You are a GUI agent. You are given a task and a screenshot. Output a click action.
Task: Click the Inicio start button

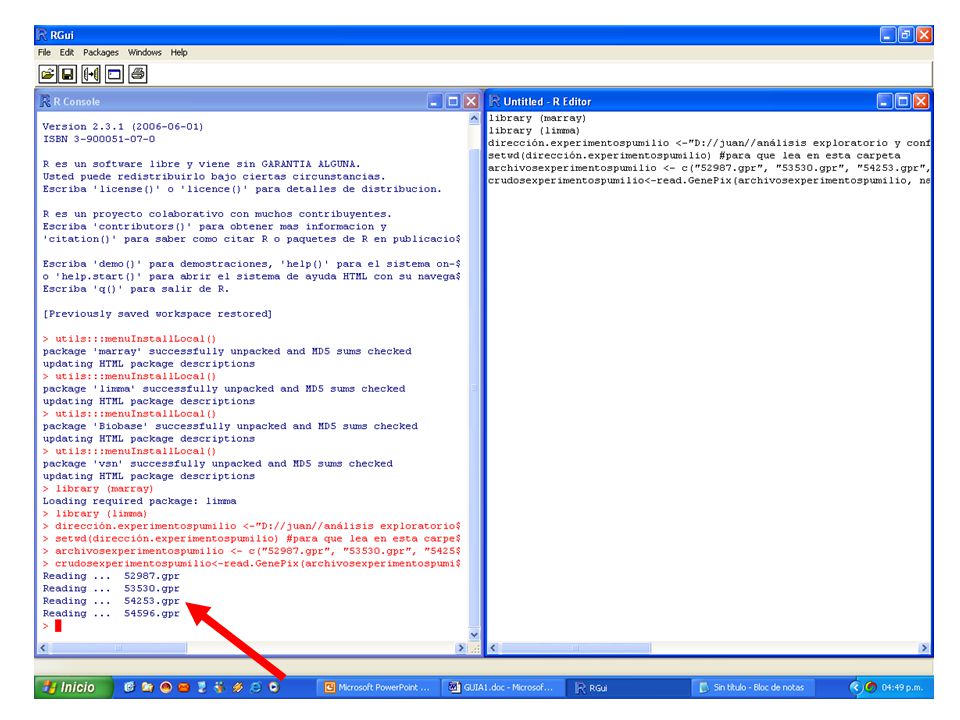point(74,688)
